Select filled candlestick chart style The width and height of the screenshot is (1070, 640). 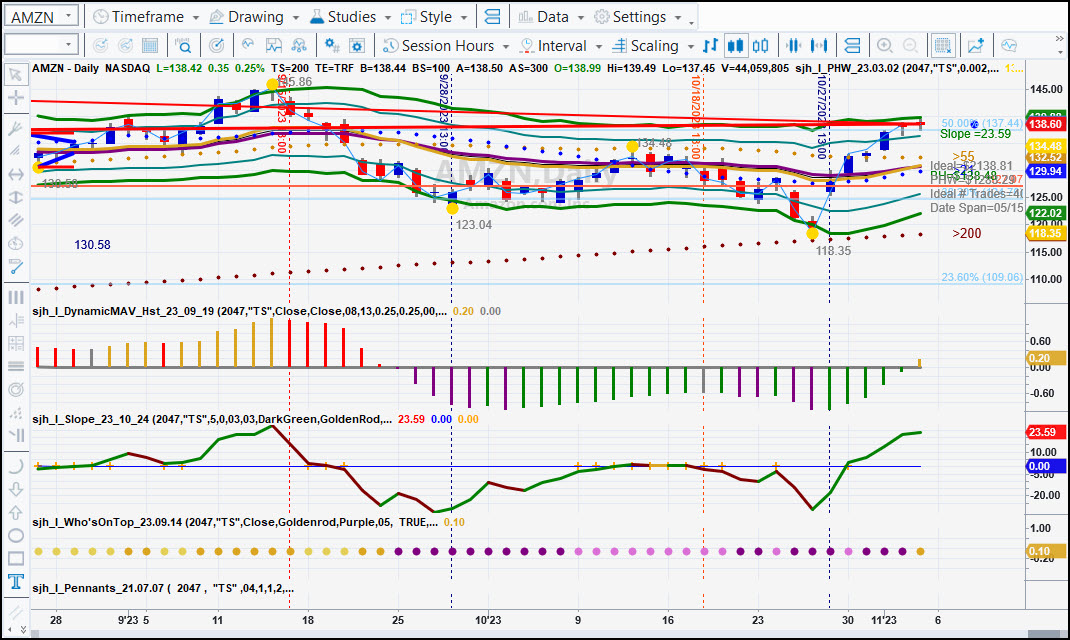pyautogui.click(x=735, y=46)
